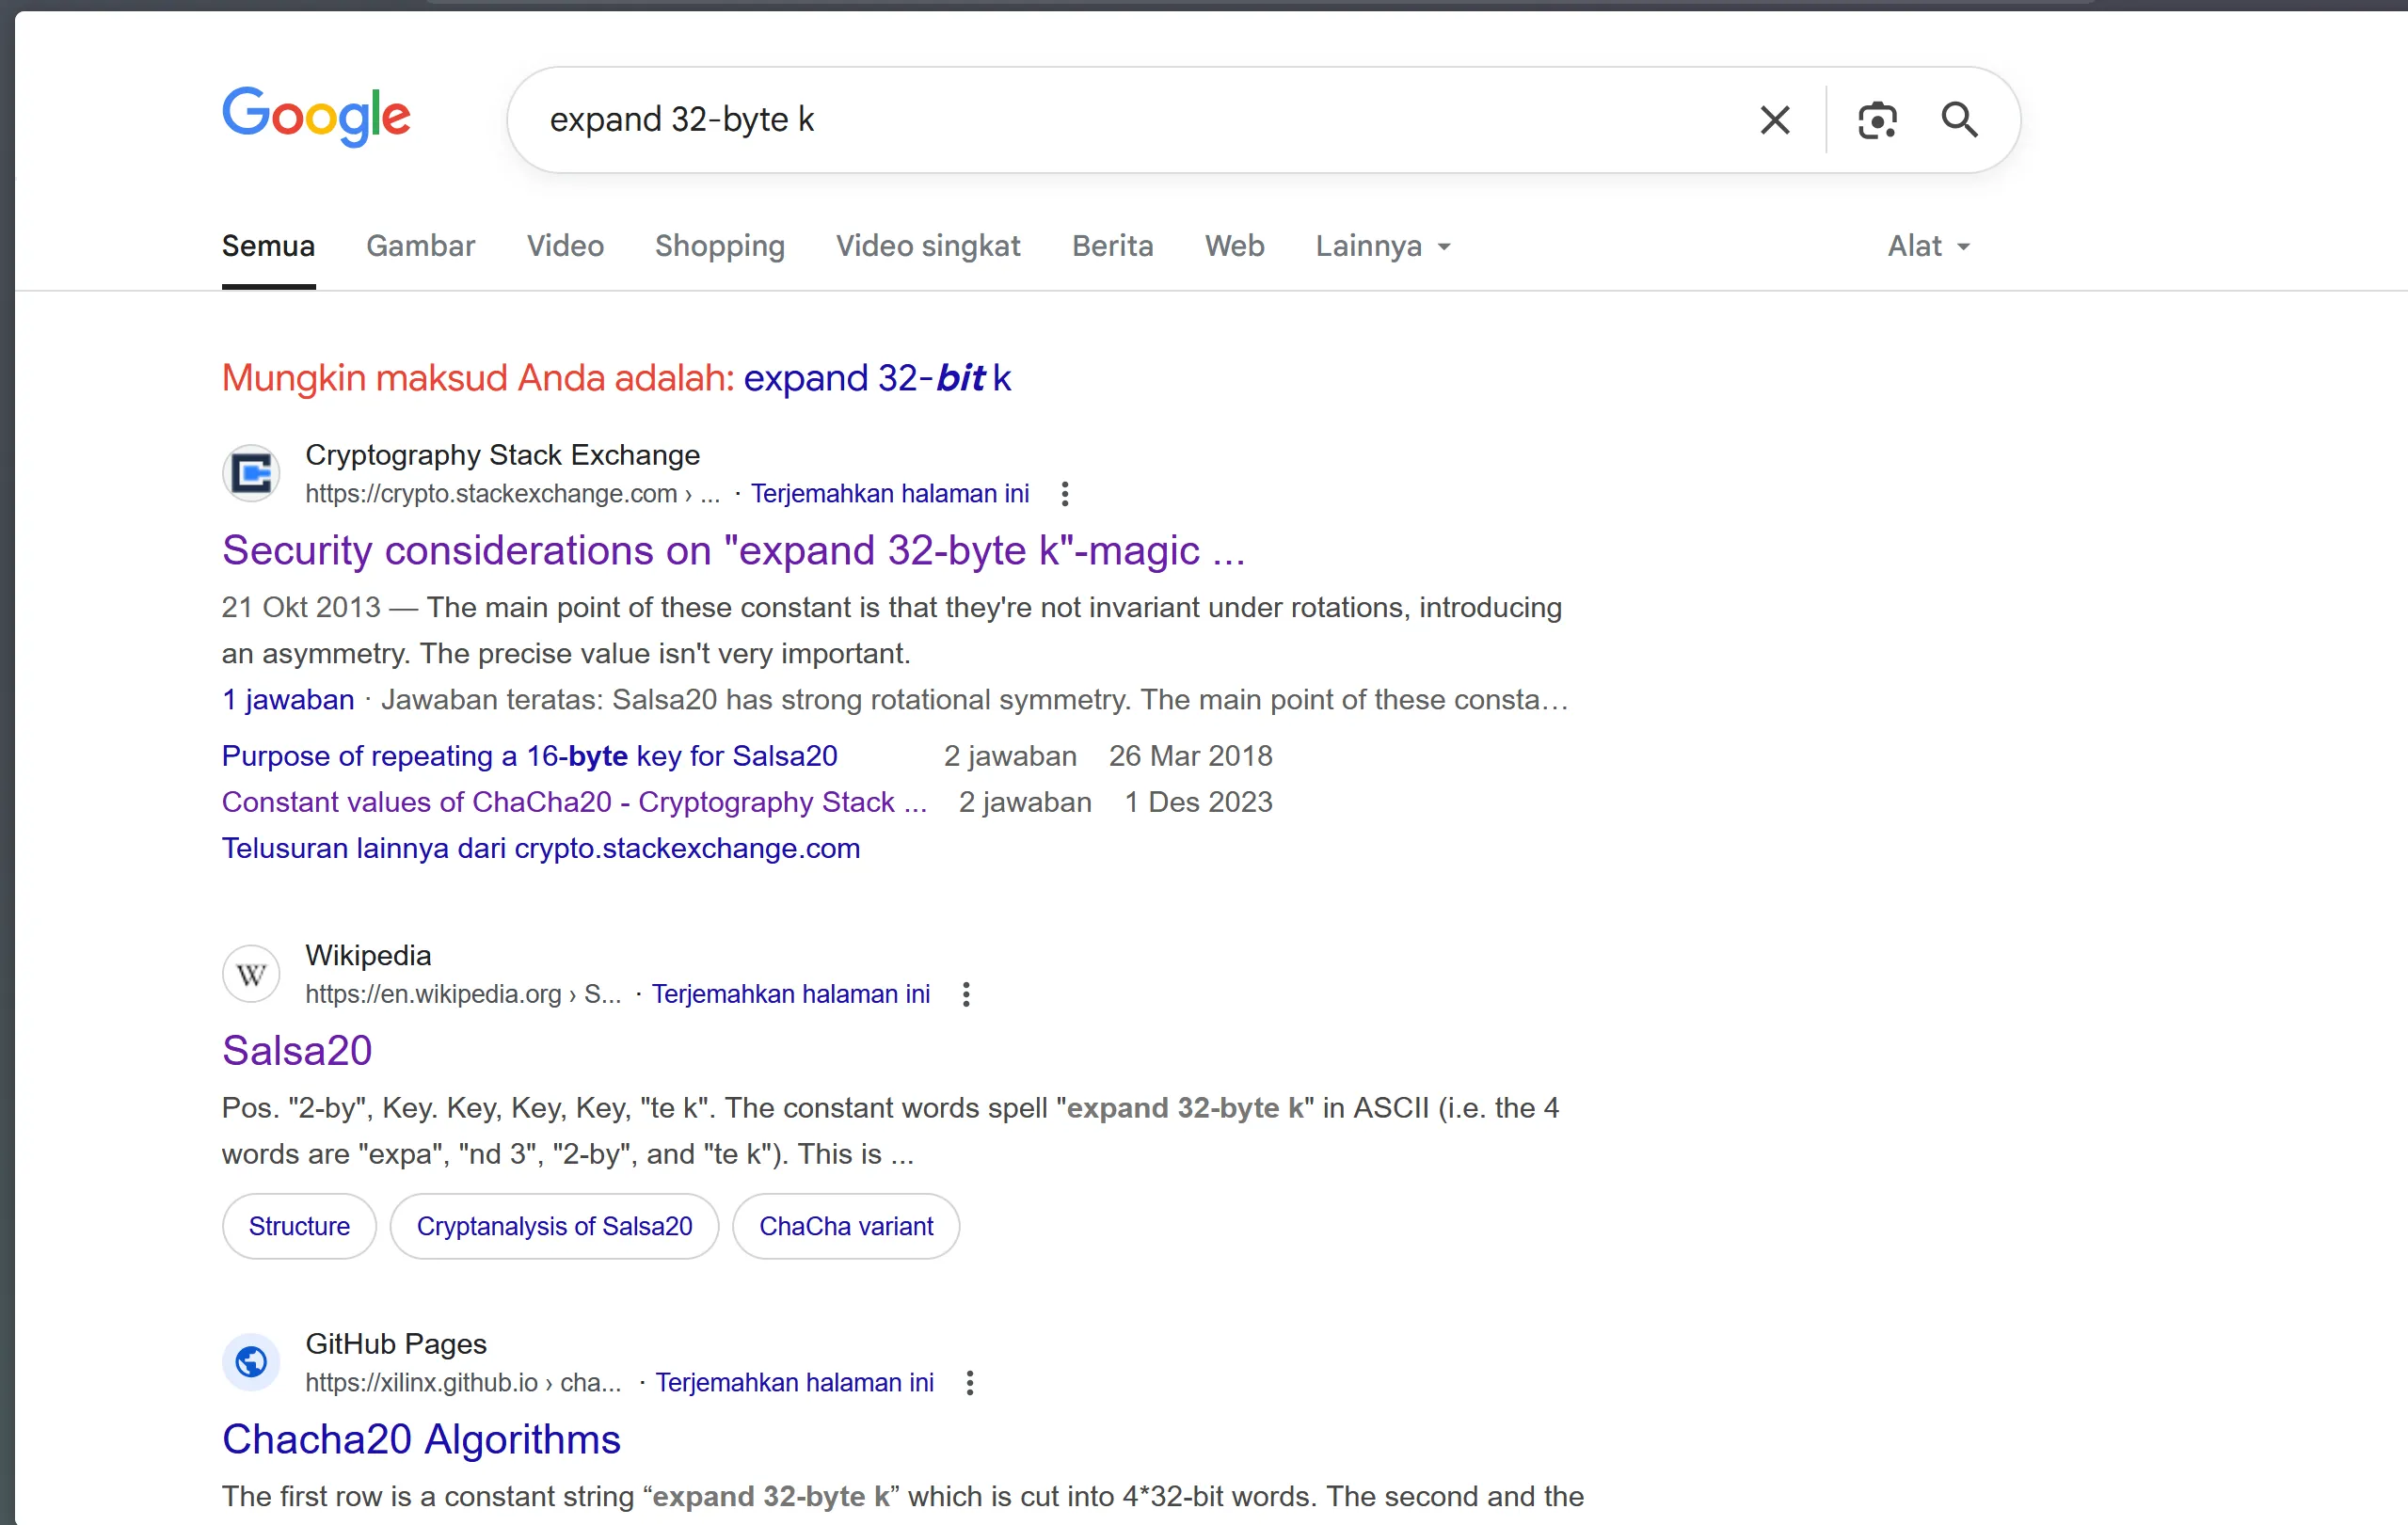The image size is (2408, 1525).
Task: Translate the Wikipedia page
Action: tap(790, 994)
